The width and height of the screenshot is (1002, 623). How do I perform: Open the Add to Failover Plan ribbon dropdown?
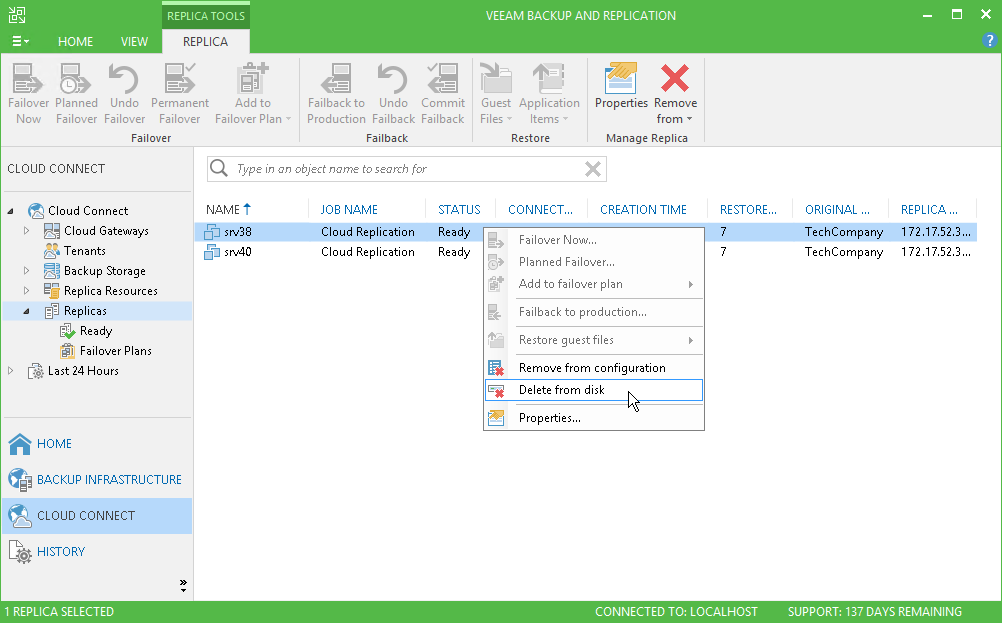252,94
